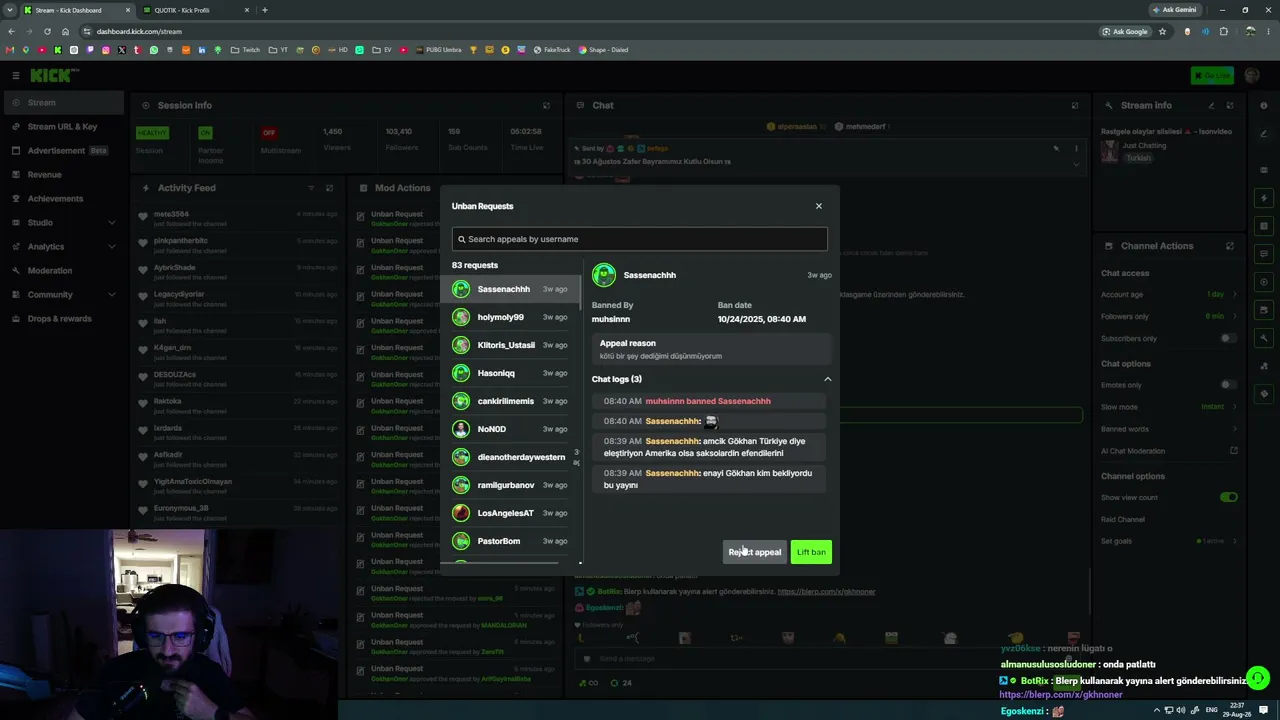Bookmark this page with the star icon
Viewport: 1280px width, 720px height.
(x=1162, y=31)
